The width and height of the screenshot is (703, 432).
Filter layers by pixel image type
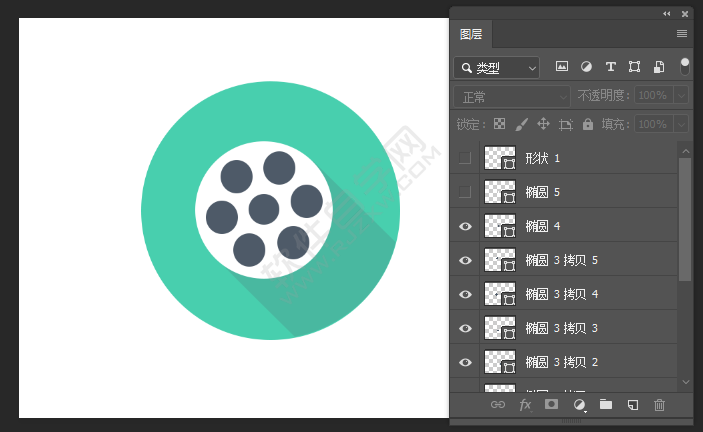coord(562,67)
